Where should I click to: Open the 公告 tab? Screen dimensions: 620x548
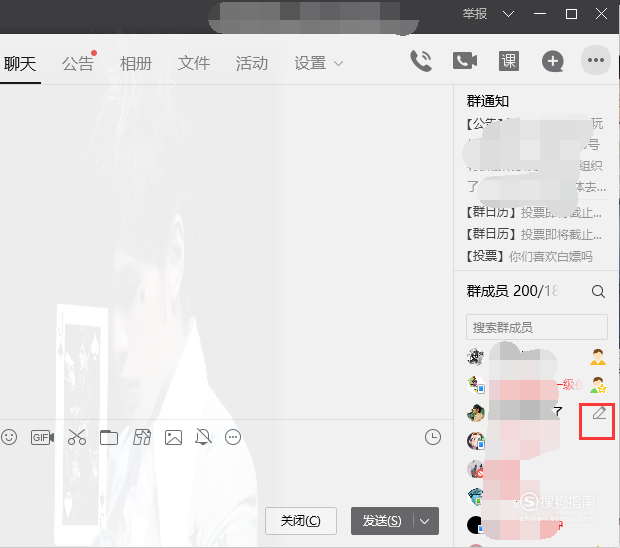coord(78,63)
